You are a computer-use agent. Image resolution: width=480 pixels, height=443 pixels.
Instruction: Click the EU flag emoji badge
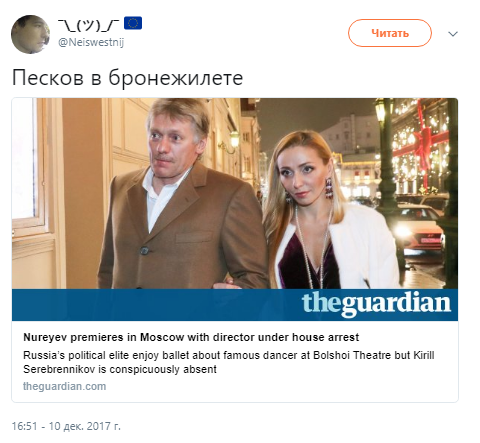[x=133, y=23]
